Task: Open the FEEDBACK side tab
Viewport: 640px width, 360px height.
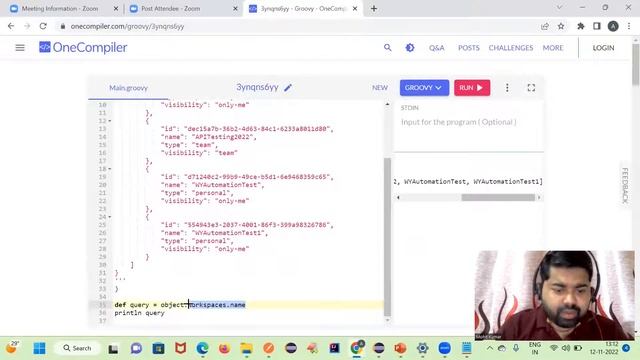Action: tap(624, 186)
